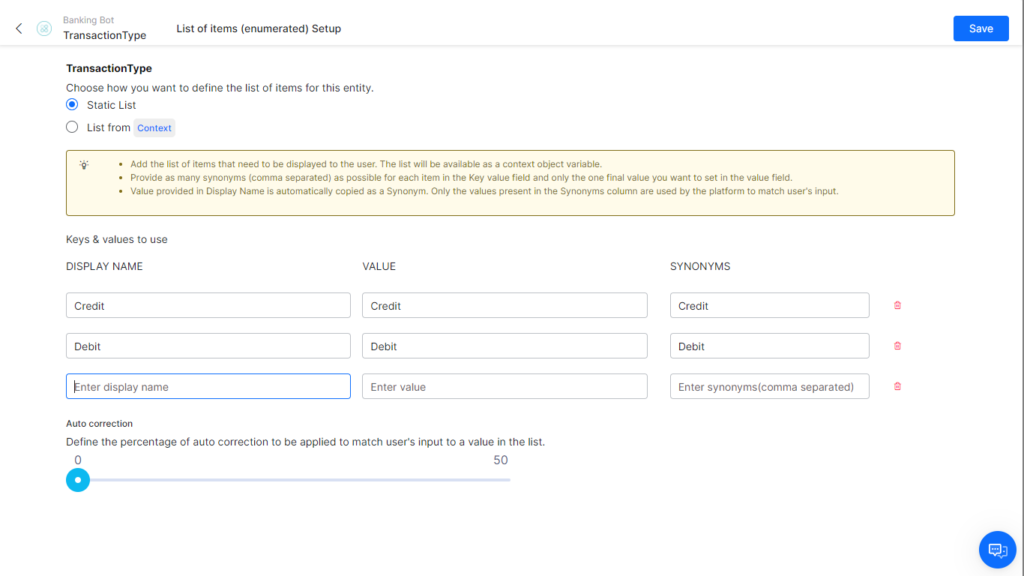This screenshot has height=576, width=1024.
Task: Click the Credit display name field
Action: [207, 305]
